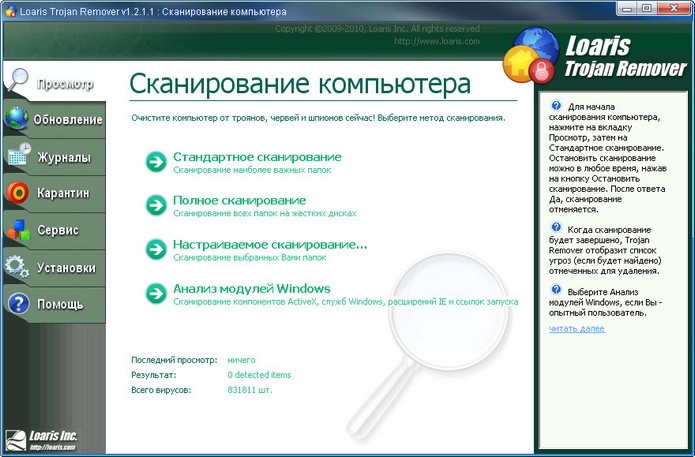Open the Помощь tab
Viewport: 695px width, 457px height.
coord(55,305)
